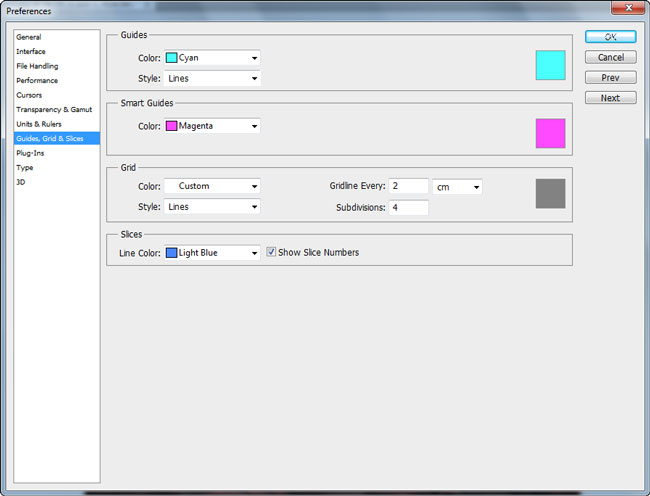Open the Guides Style dropdown
Viewport: 650px width, 496px height.
[x=212, y=78]
